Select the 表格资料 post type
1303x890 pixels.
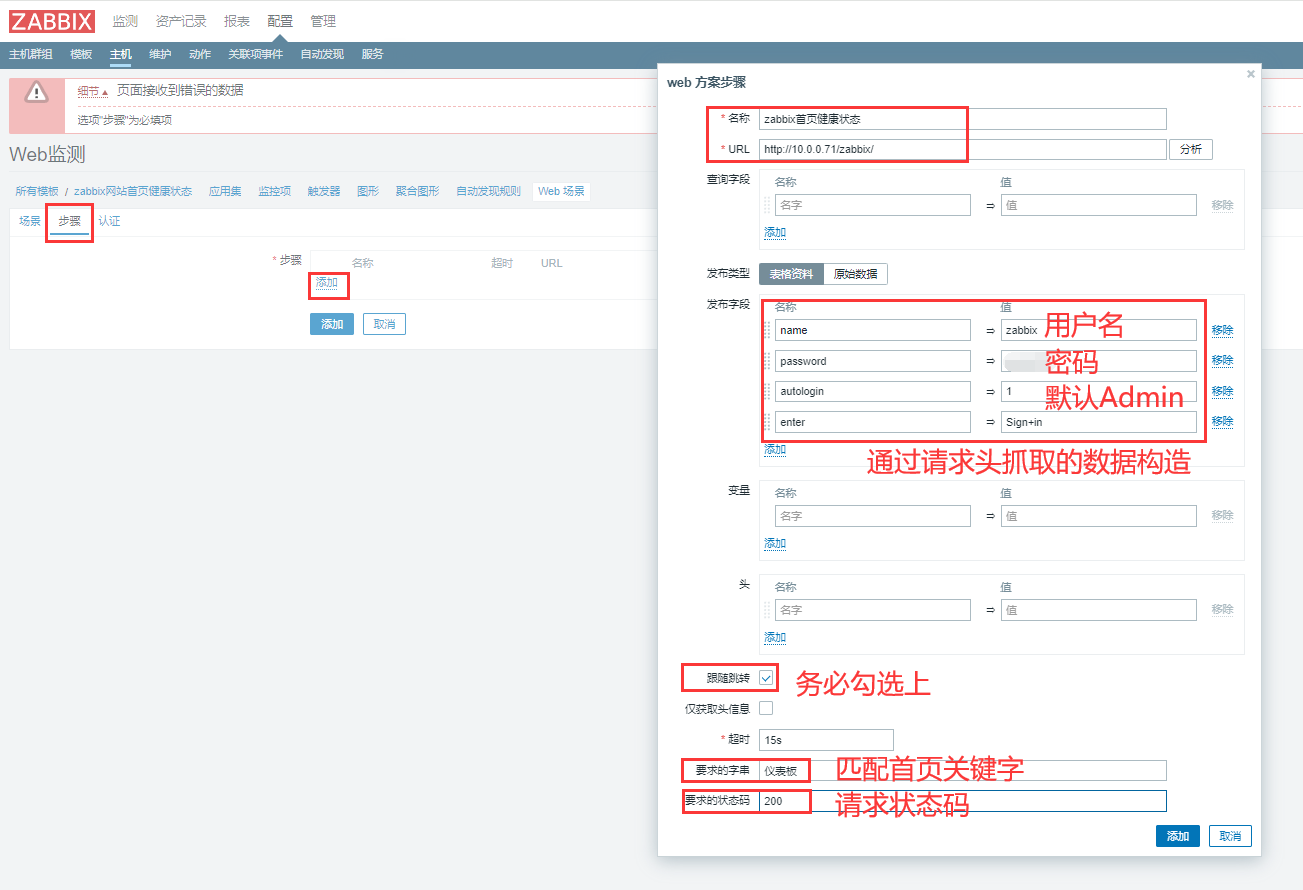point(791,274)
